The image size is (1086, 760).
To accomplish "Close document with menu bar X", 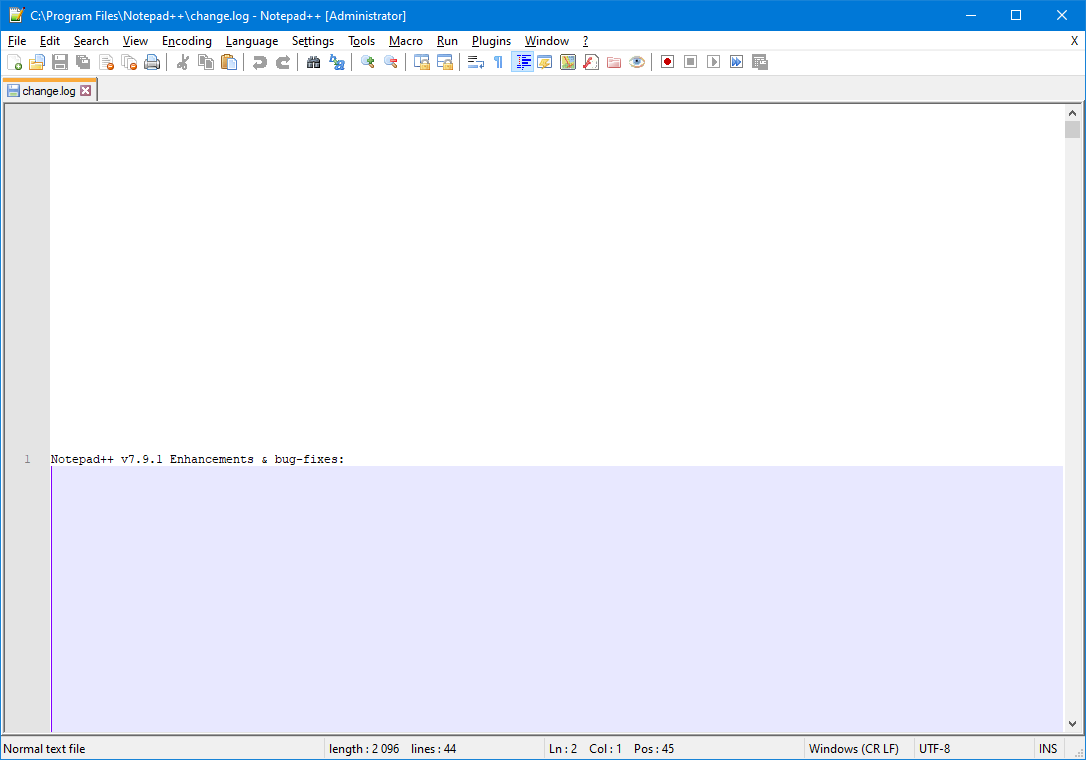I will click(1074, 41).
